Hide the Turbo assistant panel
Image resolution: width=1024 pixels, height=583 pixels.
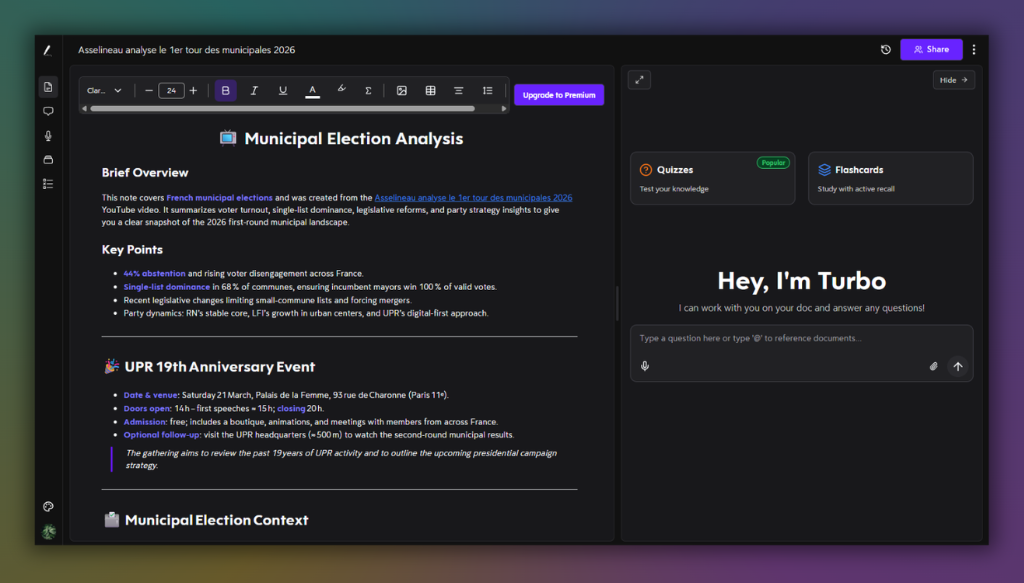point(953,79)
